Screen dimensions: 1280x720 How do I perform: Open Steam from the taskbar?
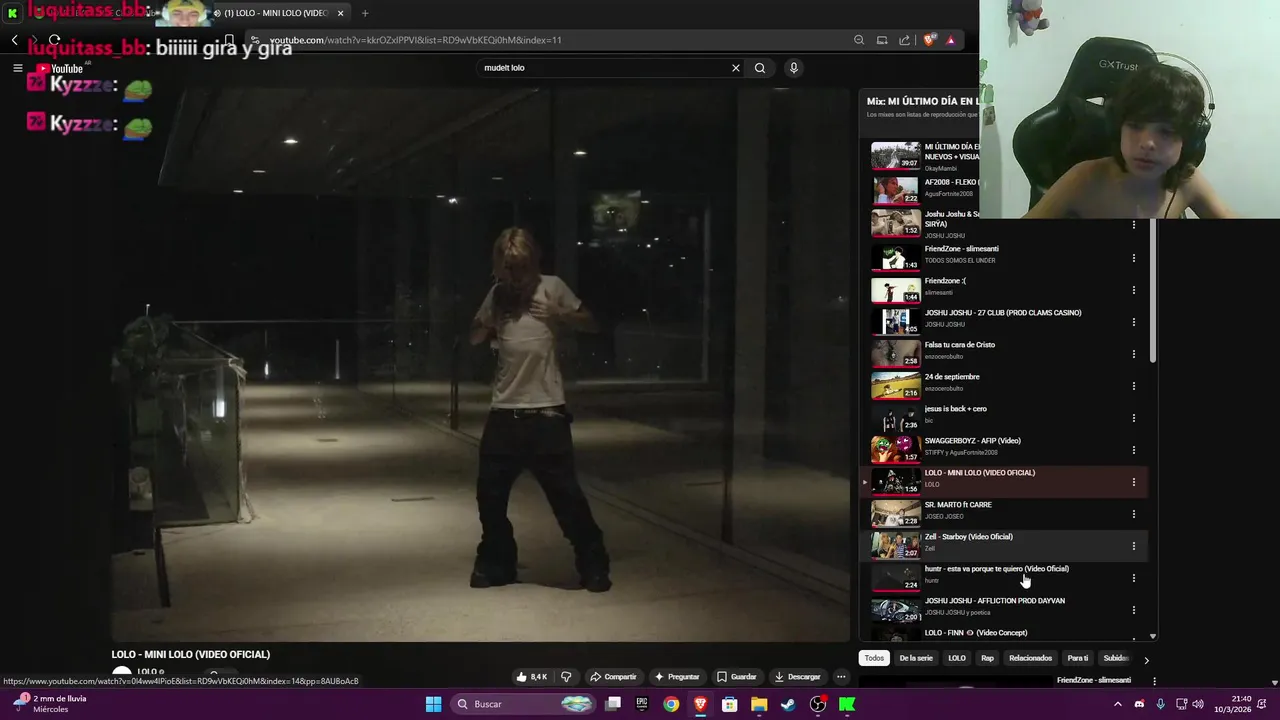[788, 704]
